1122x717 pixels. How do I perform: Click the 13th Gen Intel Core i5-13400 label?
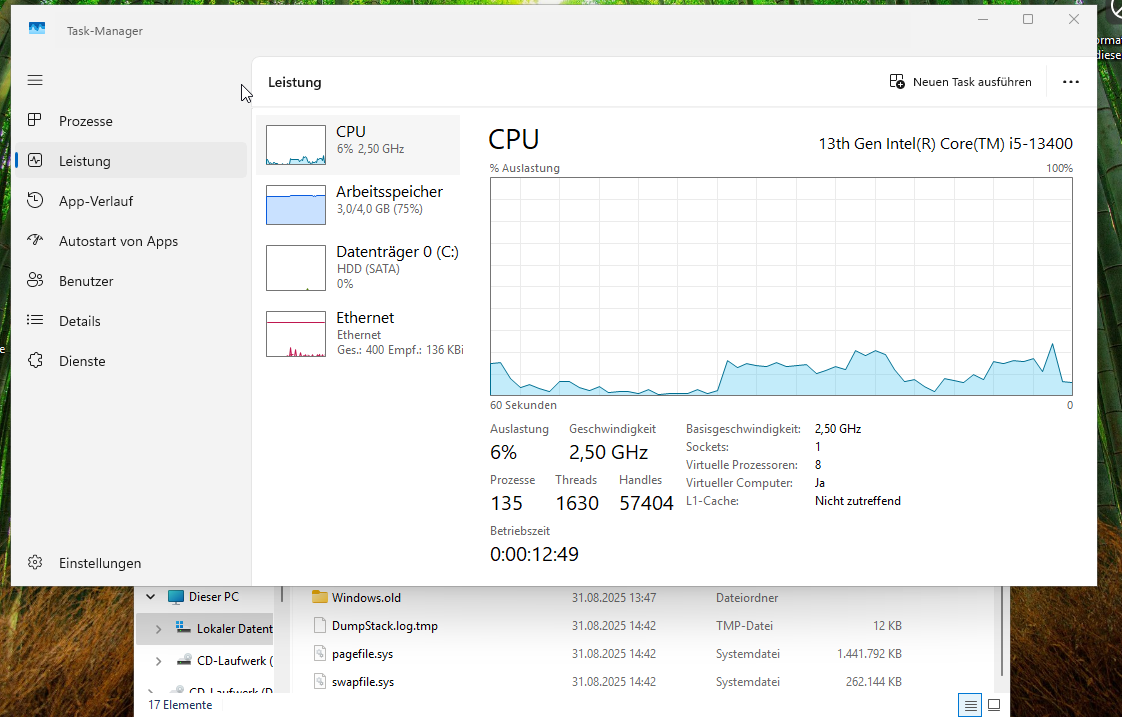click(945, 143)
